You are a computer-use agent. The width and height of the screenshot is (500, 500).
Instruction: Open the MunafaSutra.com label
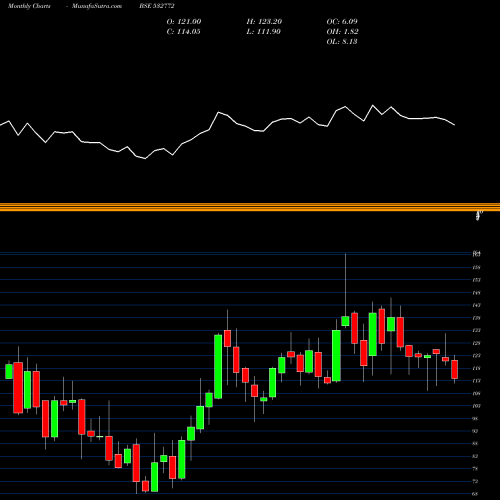[97, 6]
